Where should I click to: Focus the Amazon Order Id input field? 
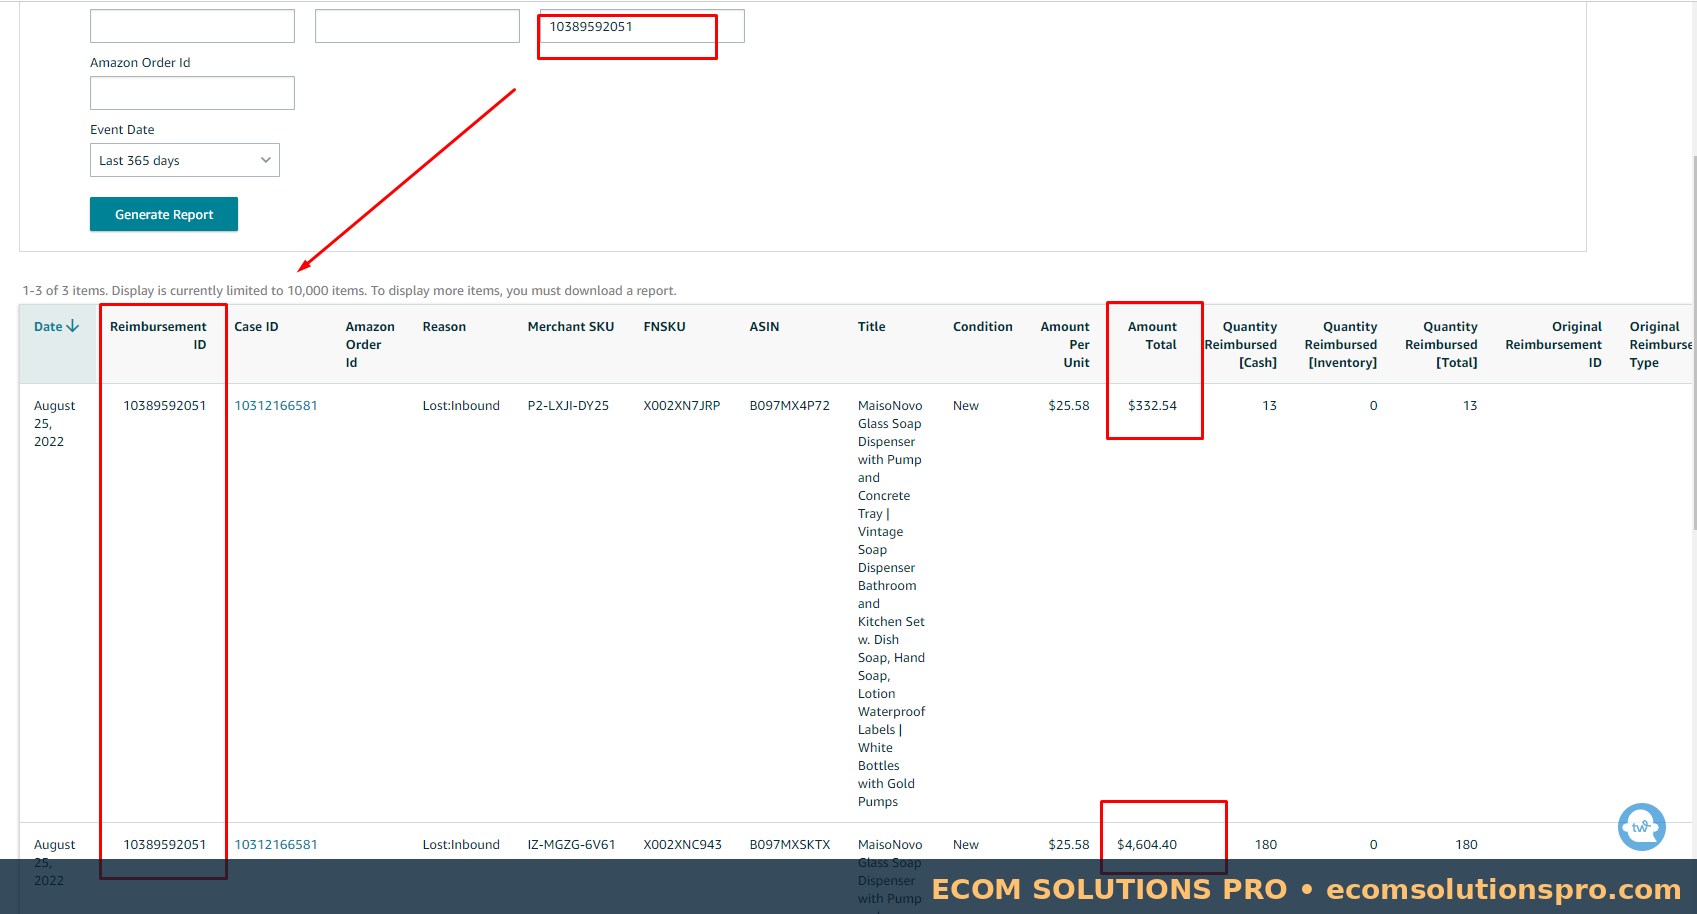coord(192,93)
